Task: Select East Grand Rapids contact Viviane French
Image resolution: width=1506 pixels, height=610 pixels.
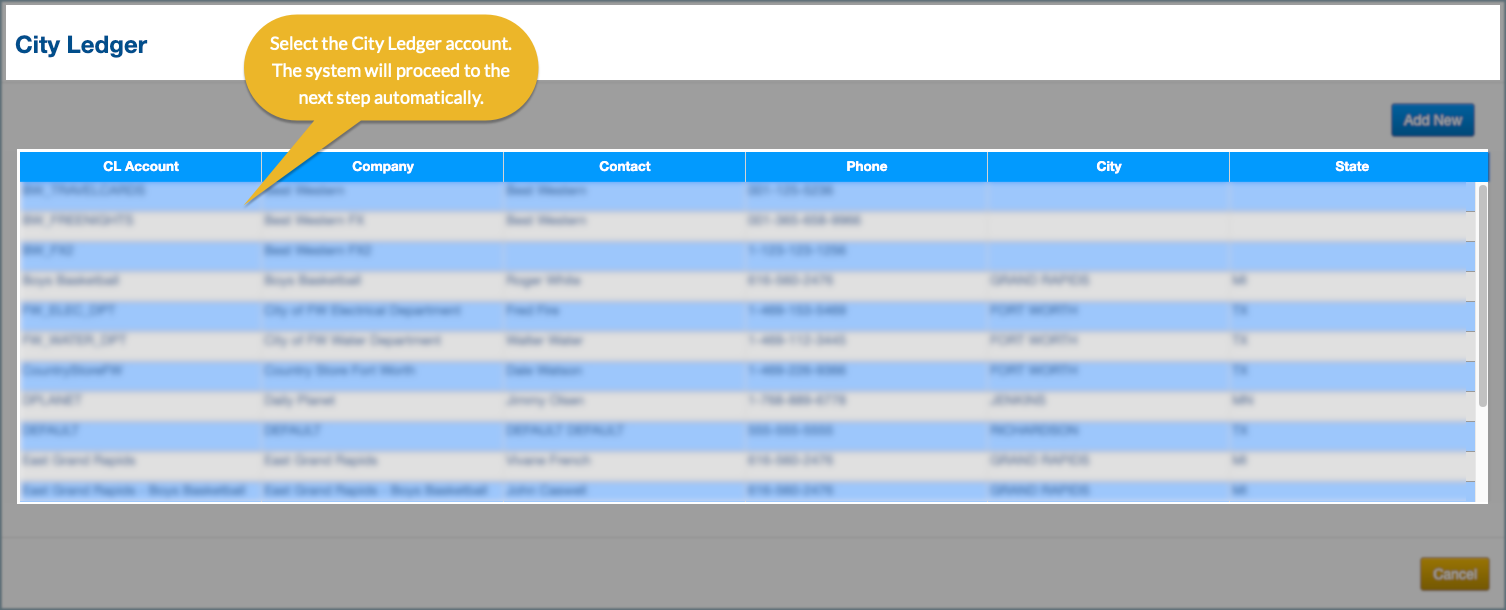Action: point(549,461)
